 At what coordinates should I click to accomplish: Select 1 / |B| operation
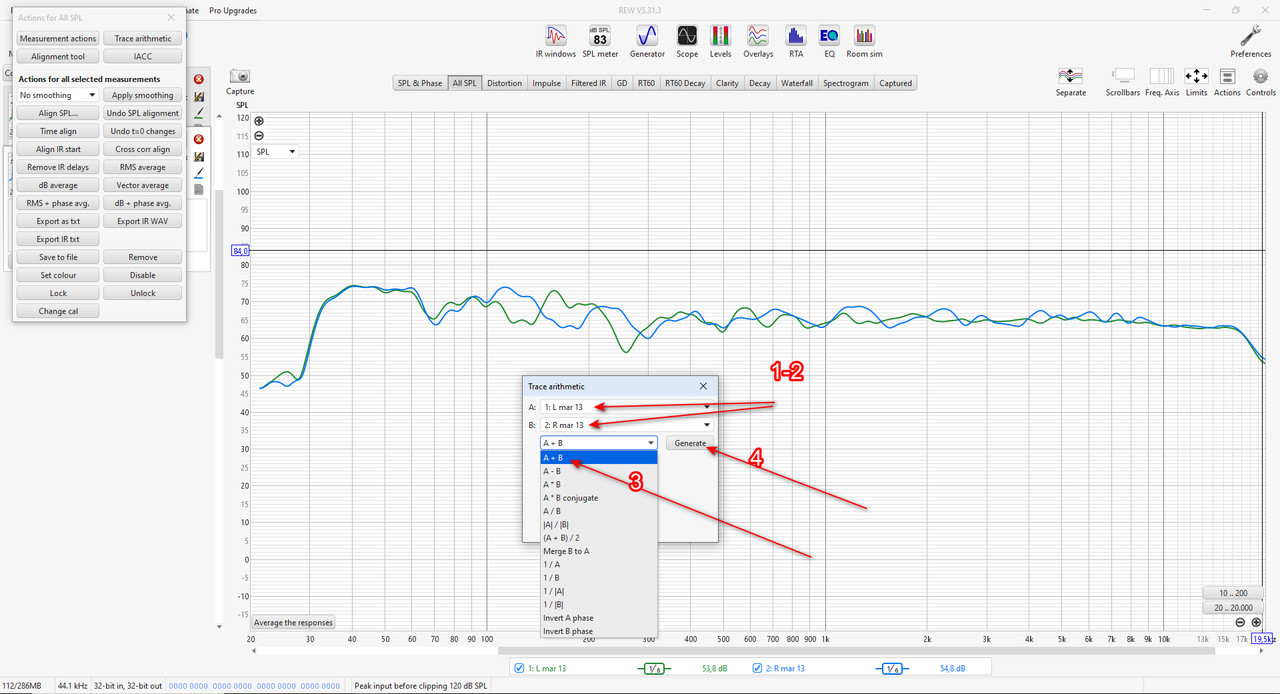click(x=598, y=604)
